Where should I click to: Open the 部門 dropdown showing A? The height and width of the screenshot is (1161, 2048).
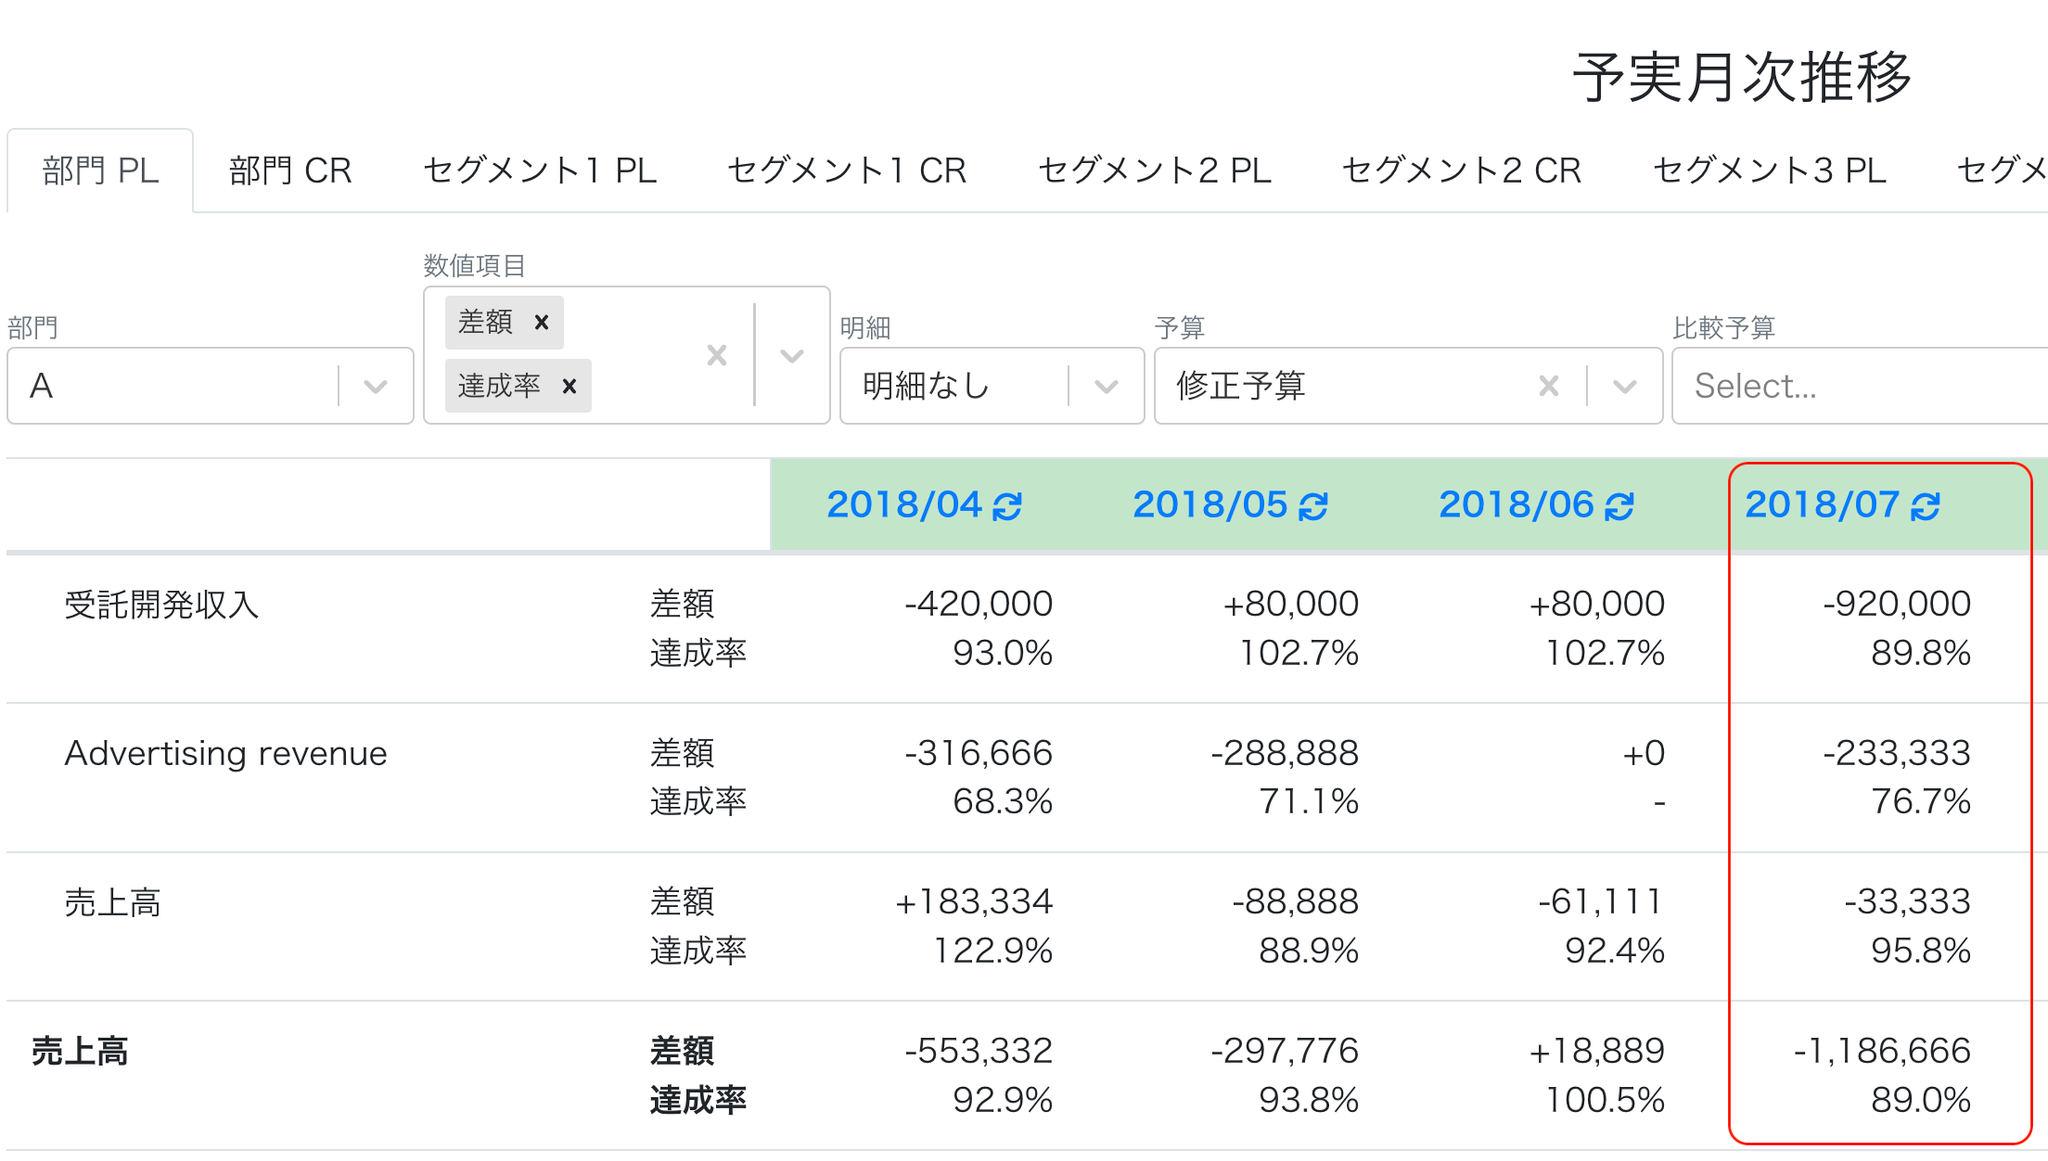click(x=210, y=386)
